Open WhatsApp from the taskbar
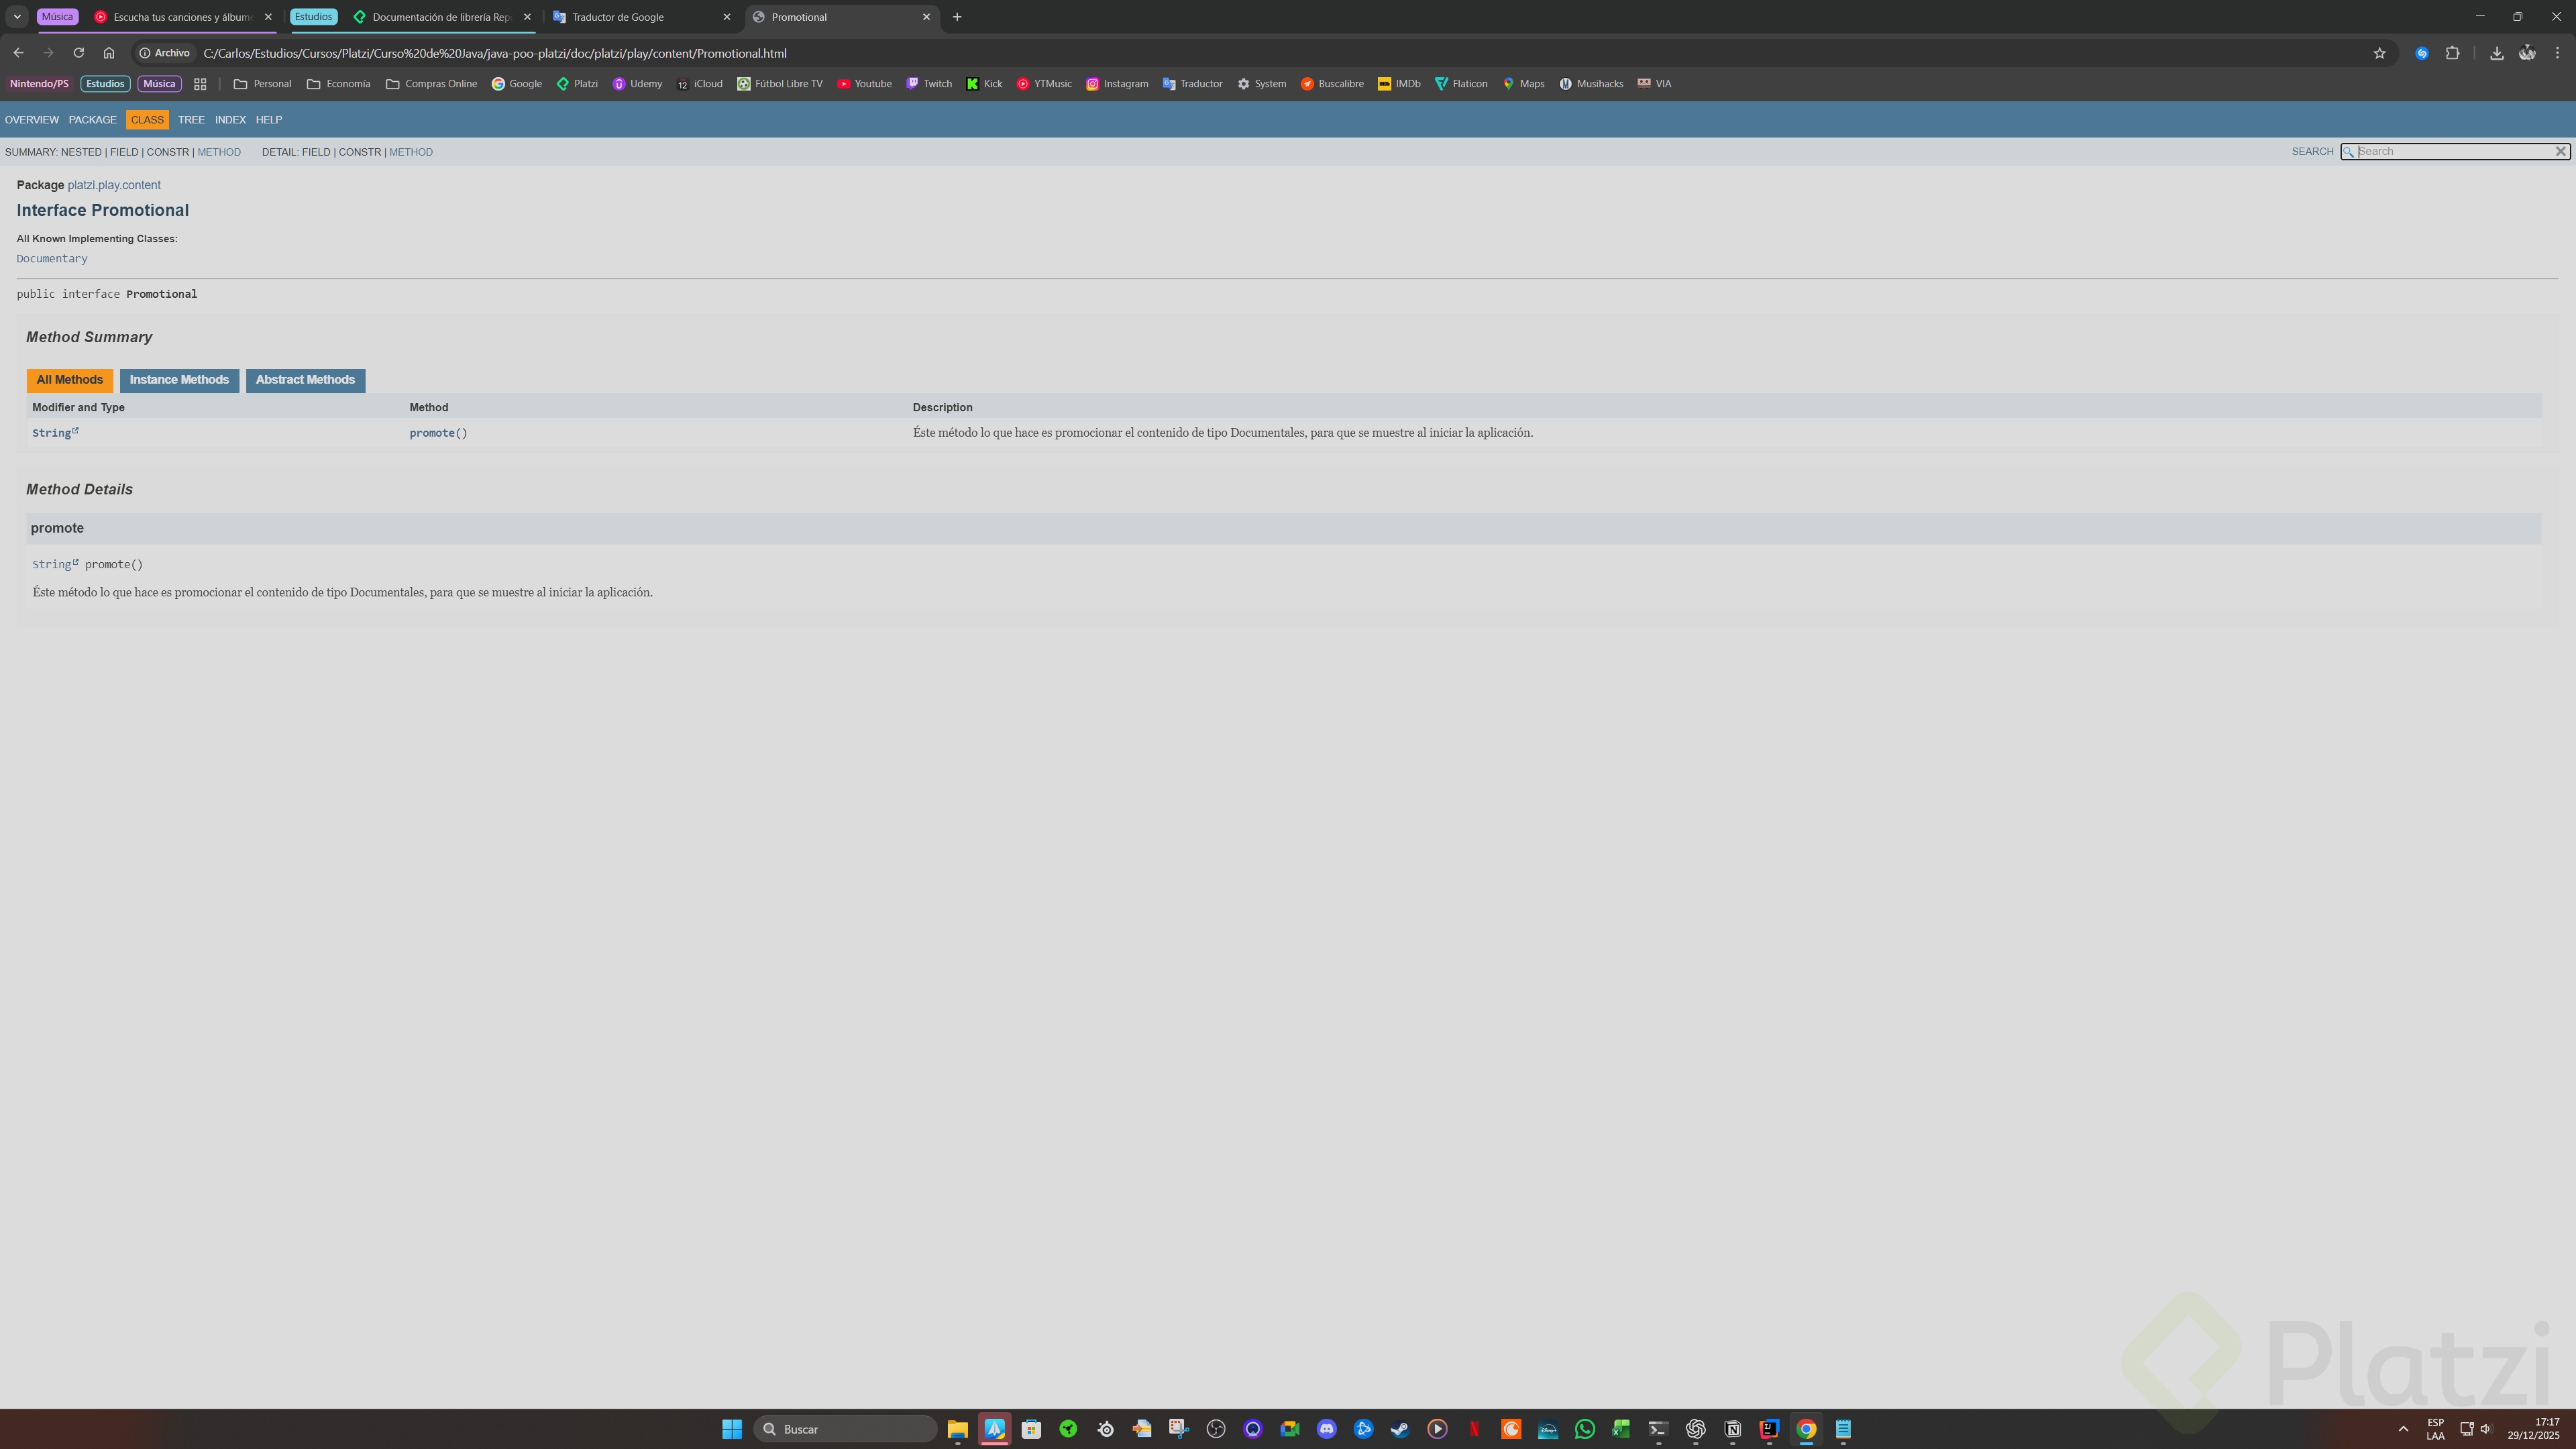 (1584, 1429)
